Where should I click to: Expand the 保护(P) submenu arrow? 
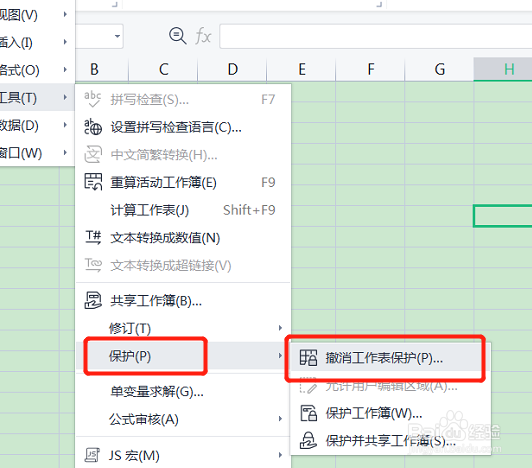(x=280, y=355)
